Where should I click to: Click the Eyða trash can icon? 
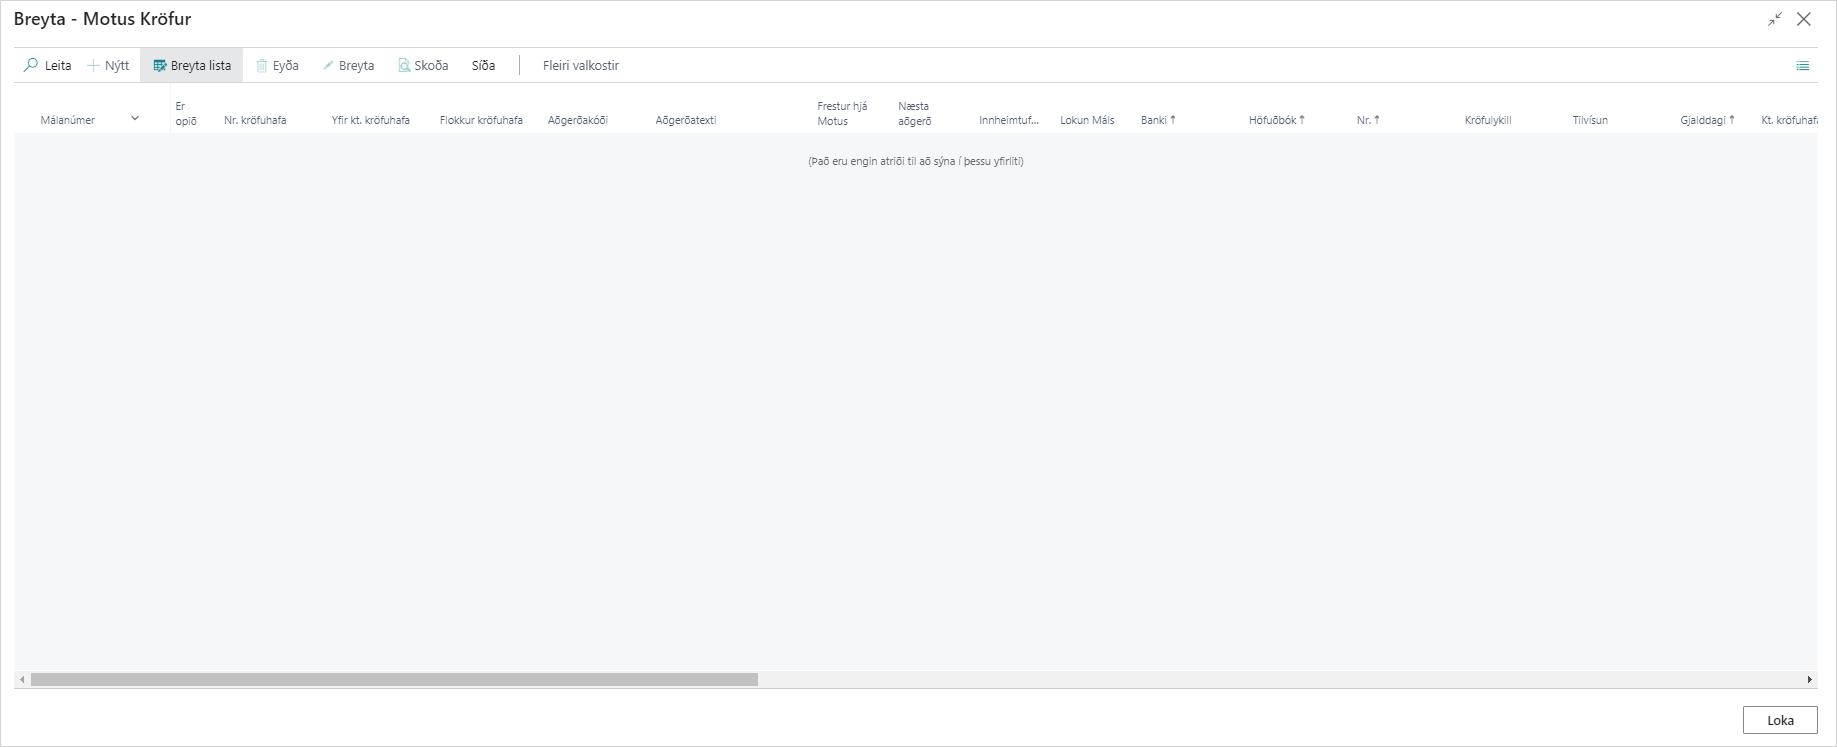(262, 66)
